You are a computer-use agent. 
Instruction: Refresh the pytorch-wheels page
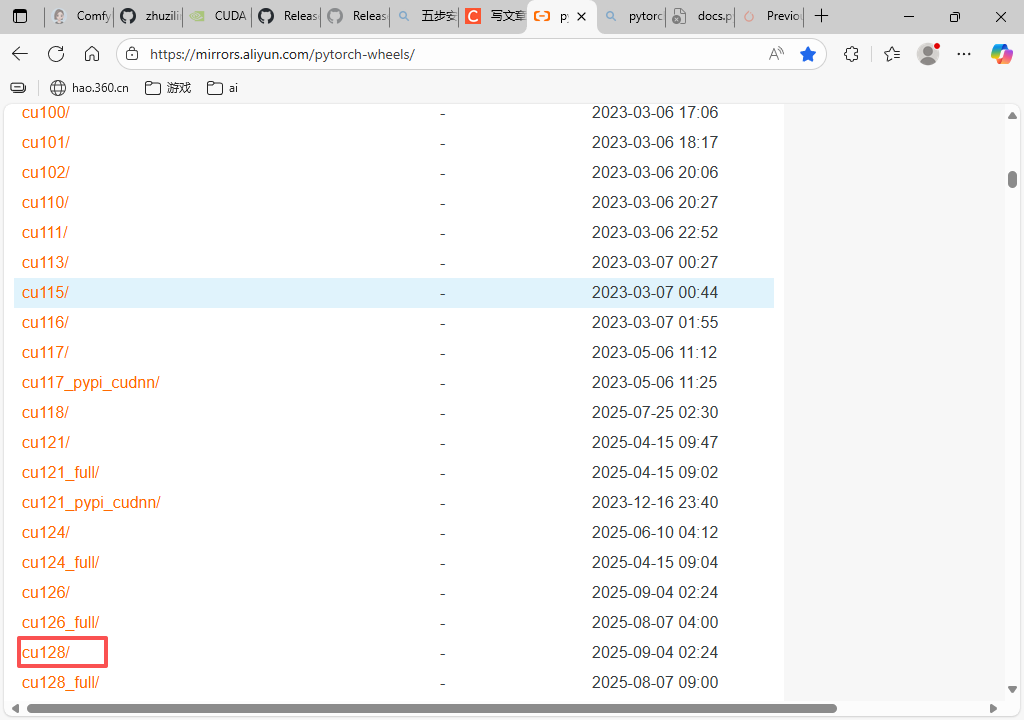point(56,54)
